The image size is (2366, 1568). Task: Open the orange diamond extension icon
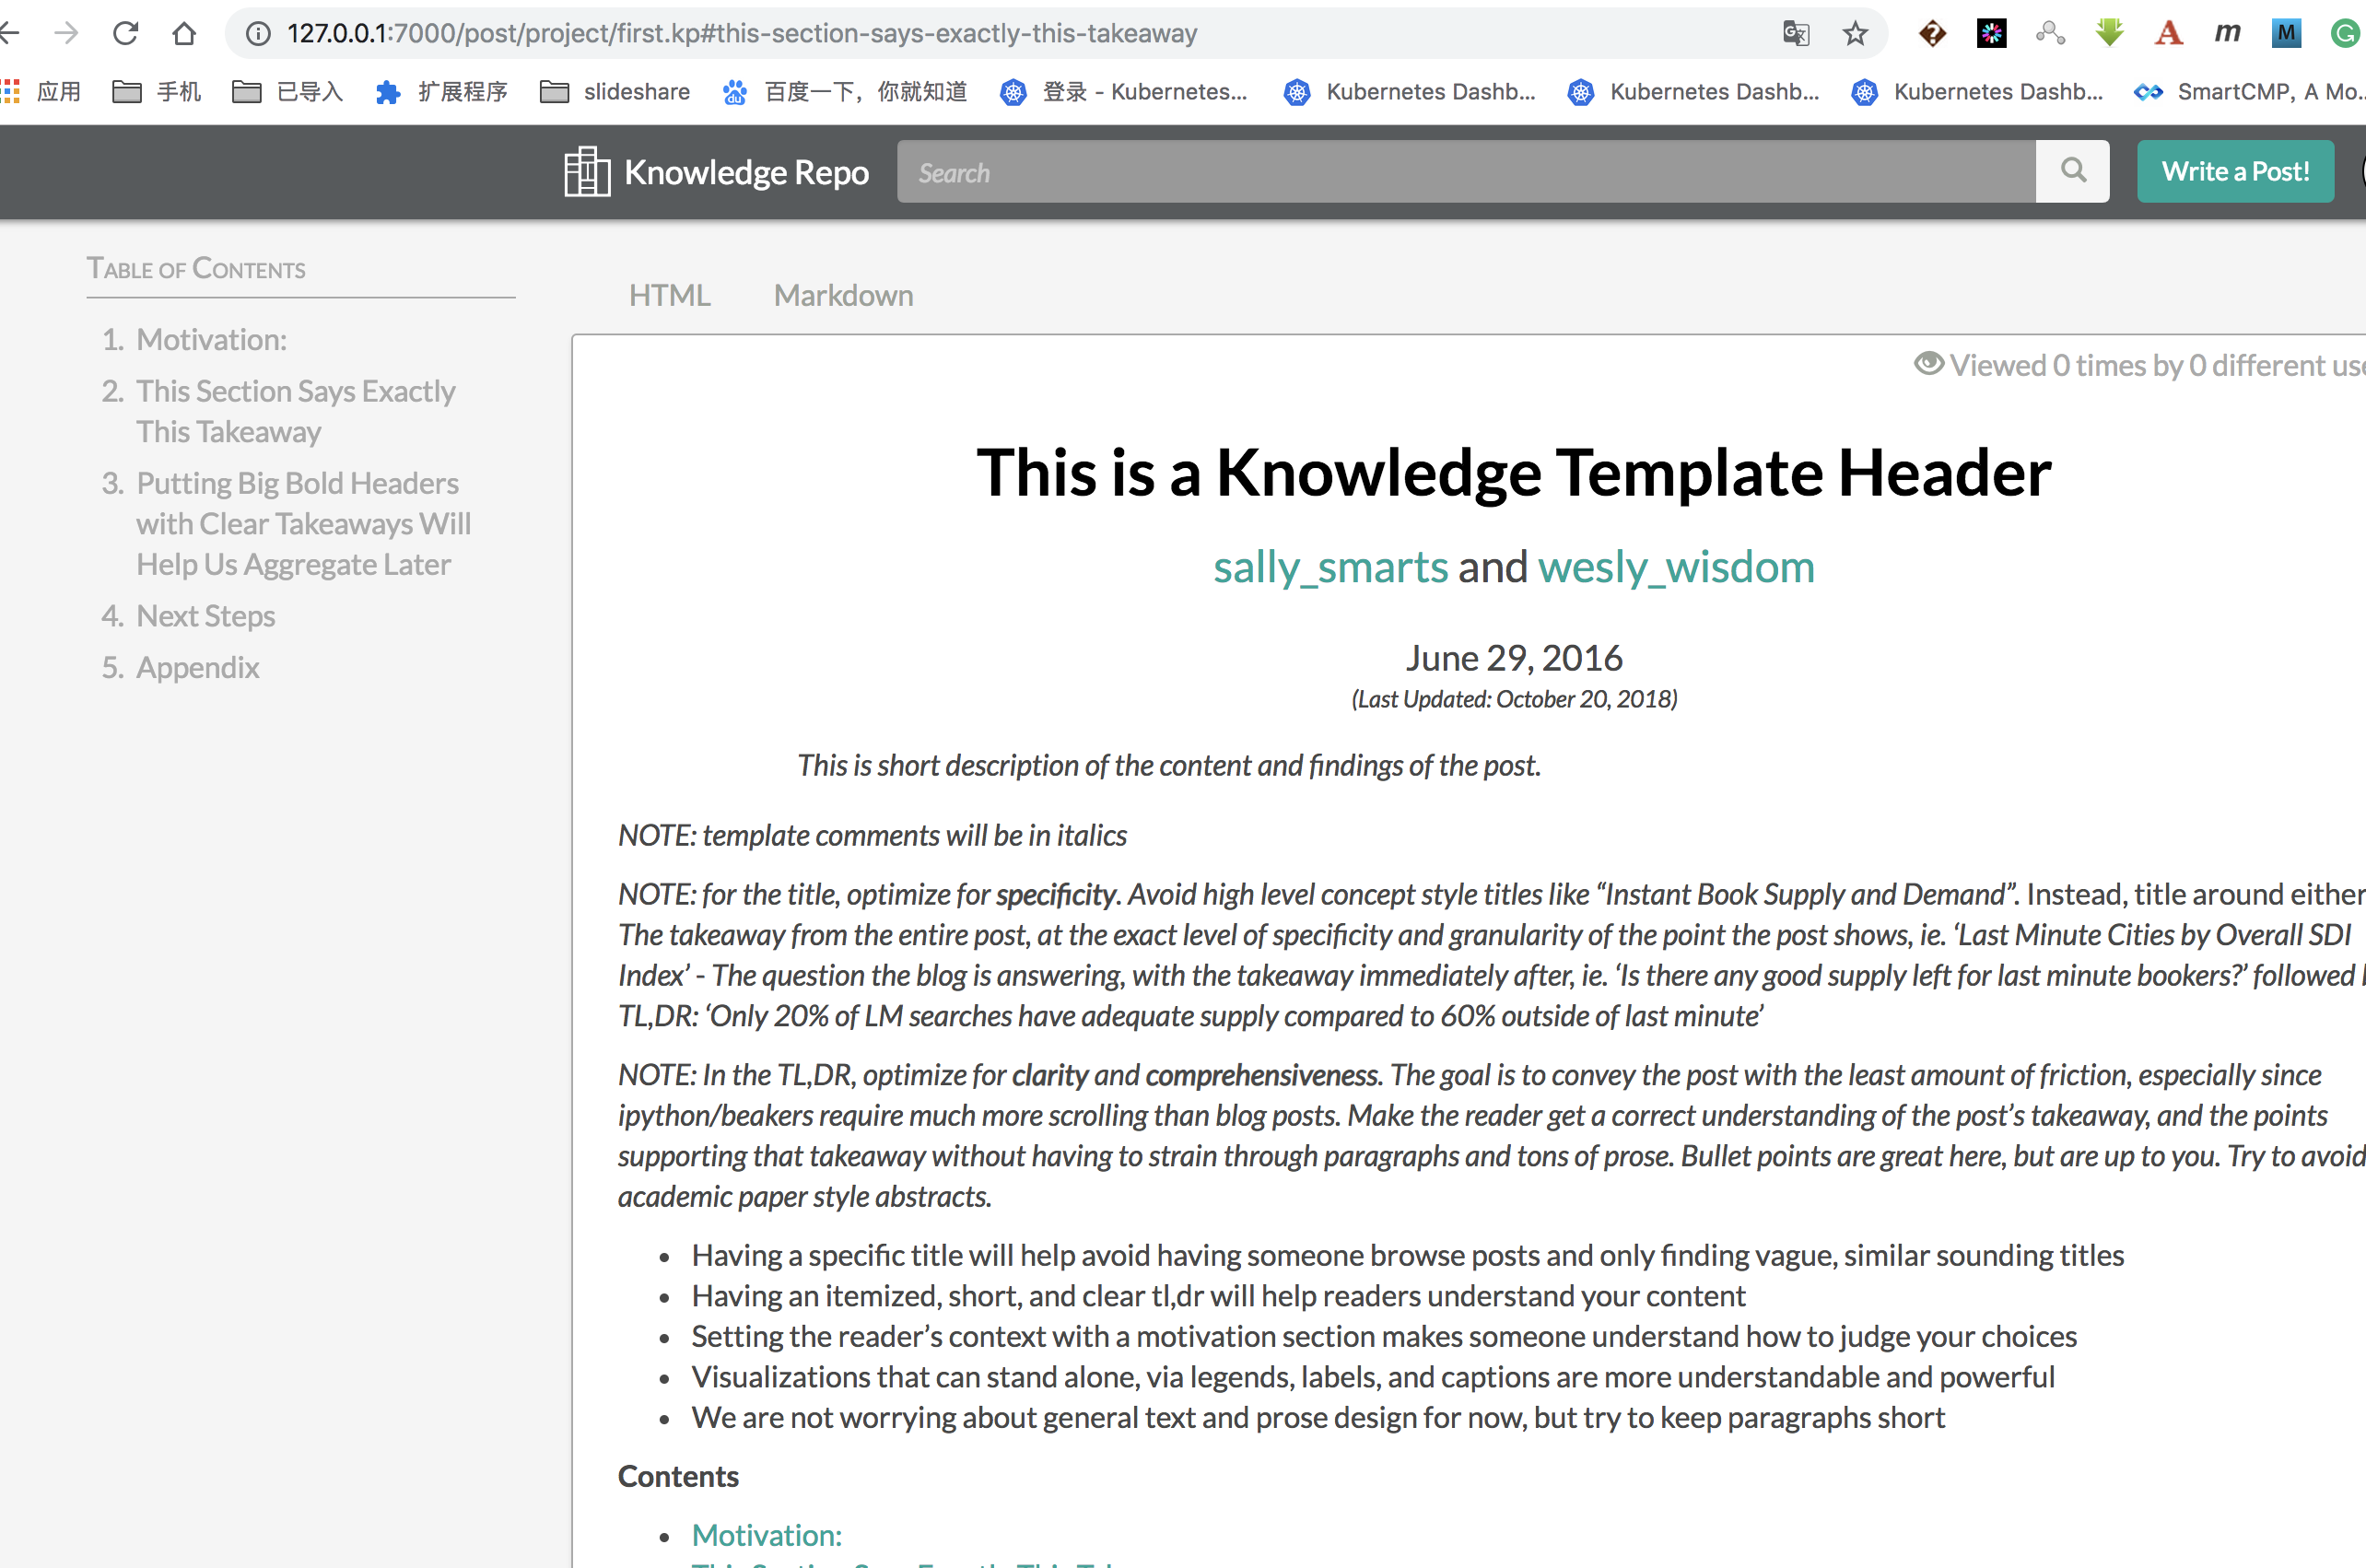pos(1932,33)
